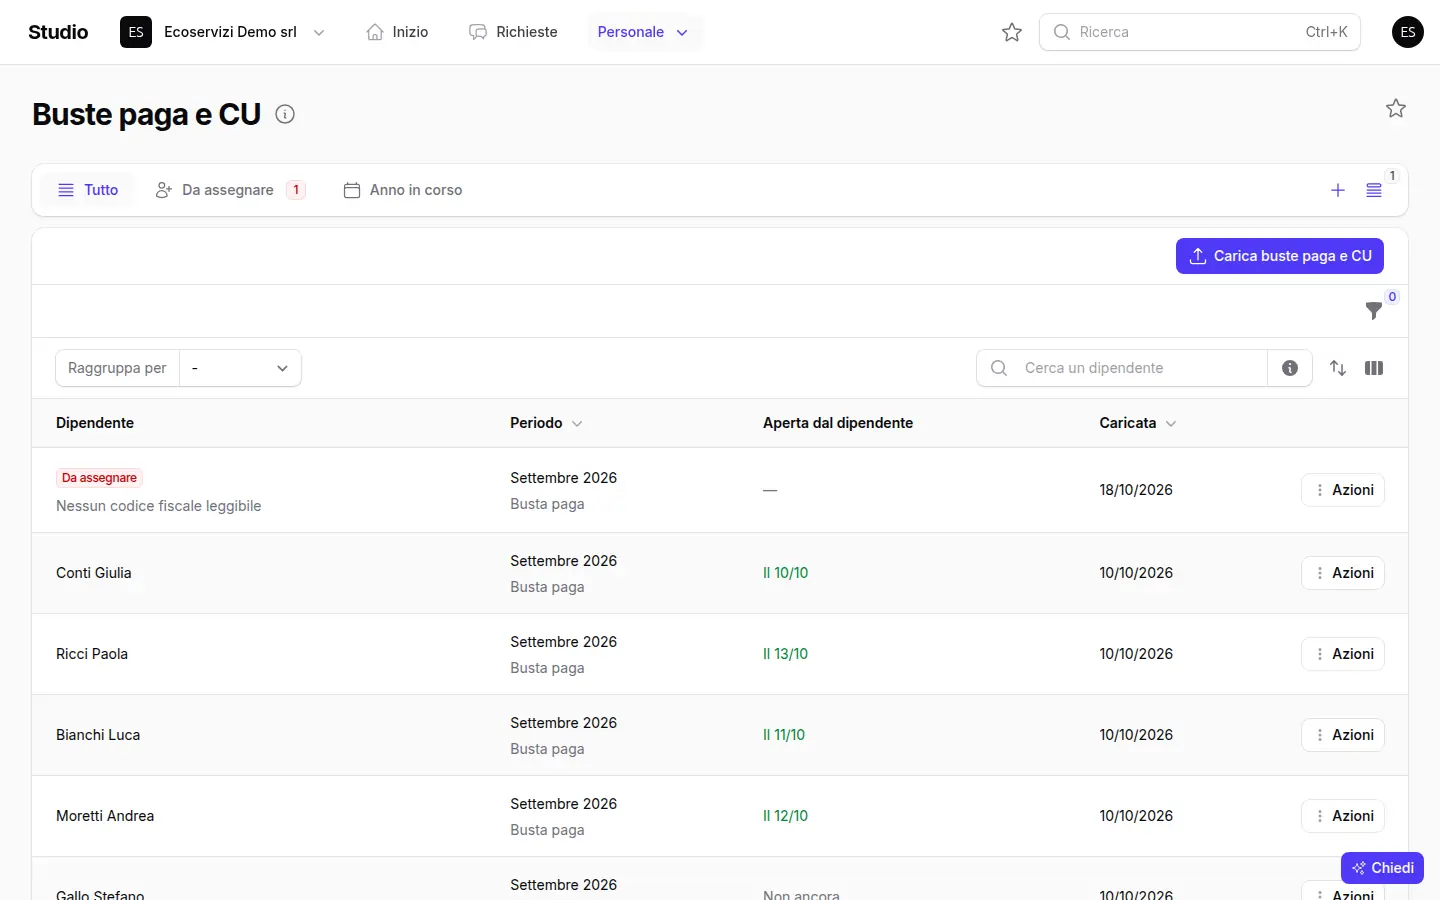Open the saved views list icon
The width and height of the screenshot is (1440, 900).
(x=1374, y=190)
